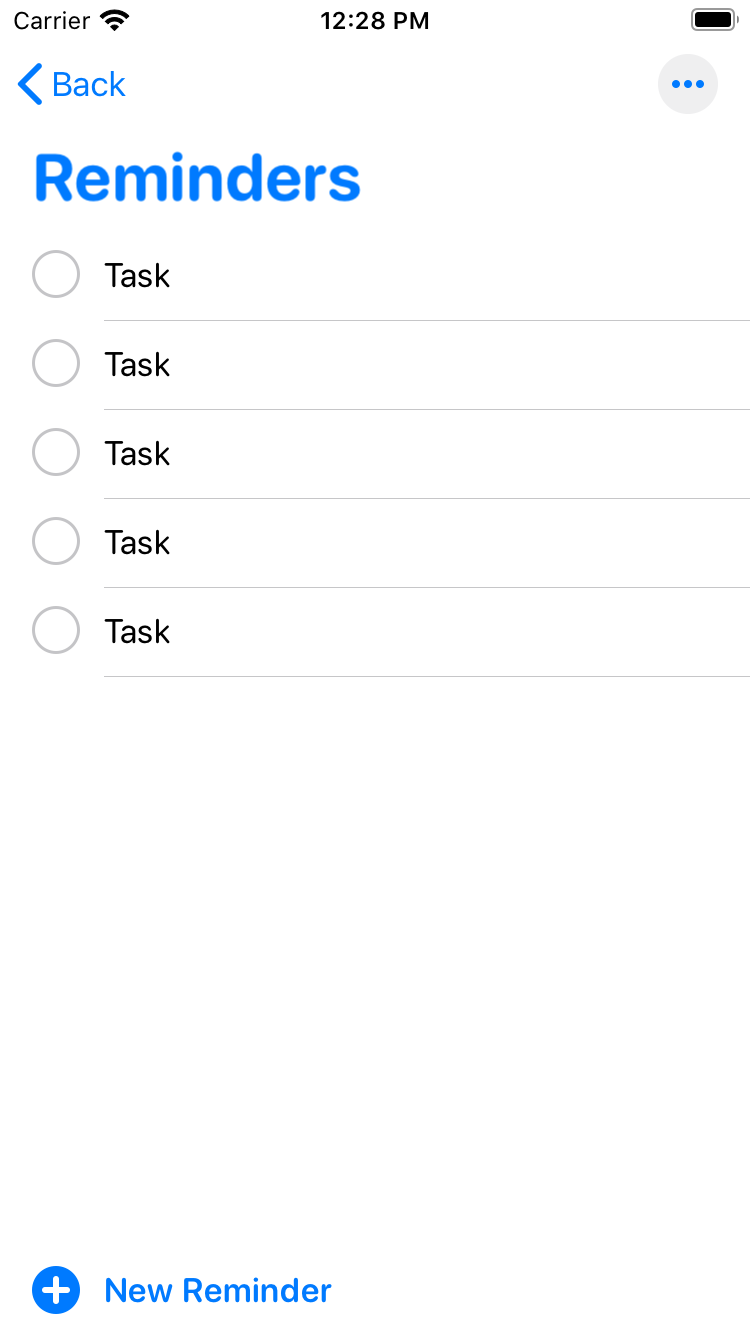Open the ellipsis more options menu
The height and width of the screenshot is (1334, 750).
tap(688, 84)
